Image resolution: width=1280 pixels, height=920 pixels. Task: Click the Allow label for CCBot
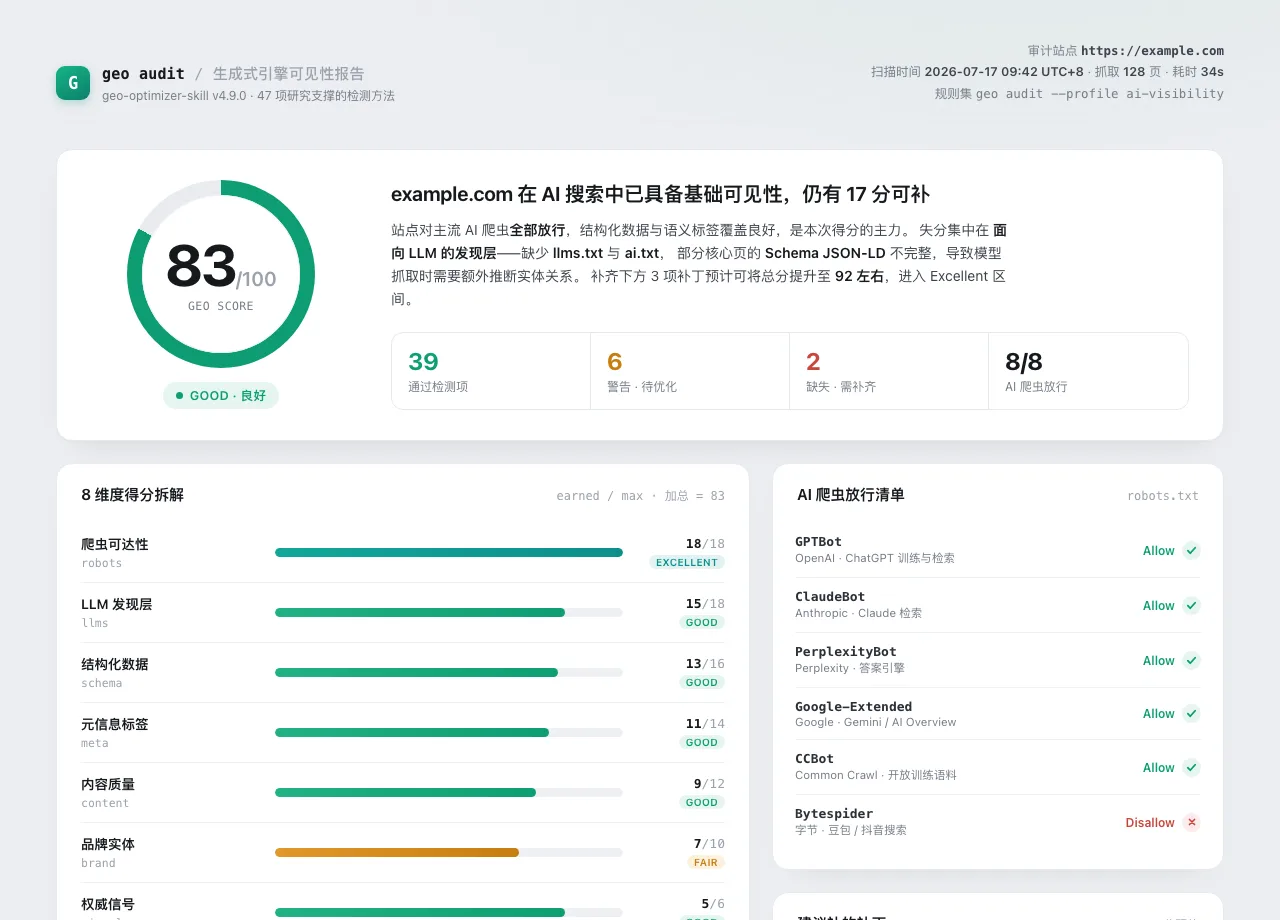(x=1159, y=767)
